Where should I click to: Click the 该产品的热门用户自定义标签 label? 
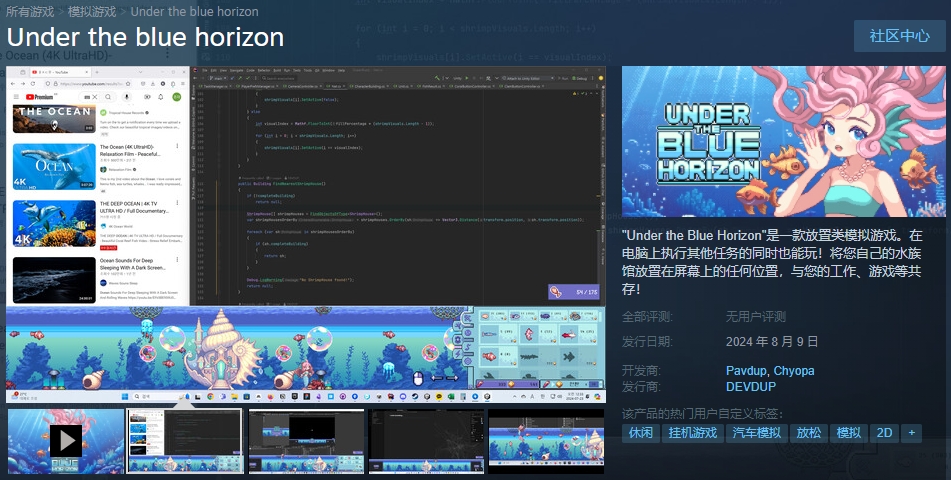click(x=702, y=414)
